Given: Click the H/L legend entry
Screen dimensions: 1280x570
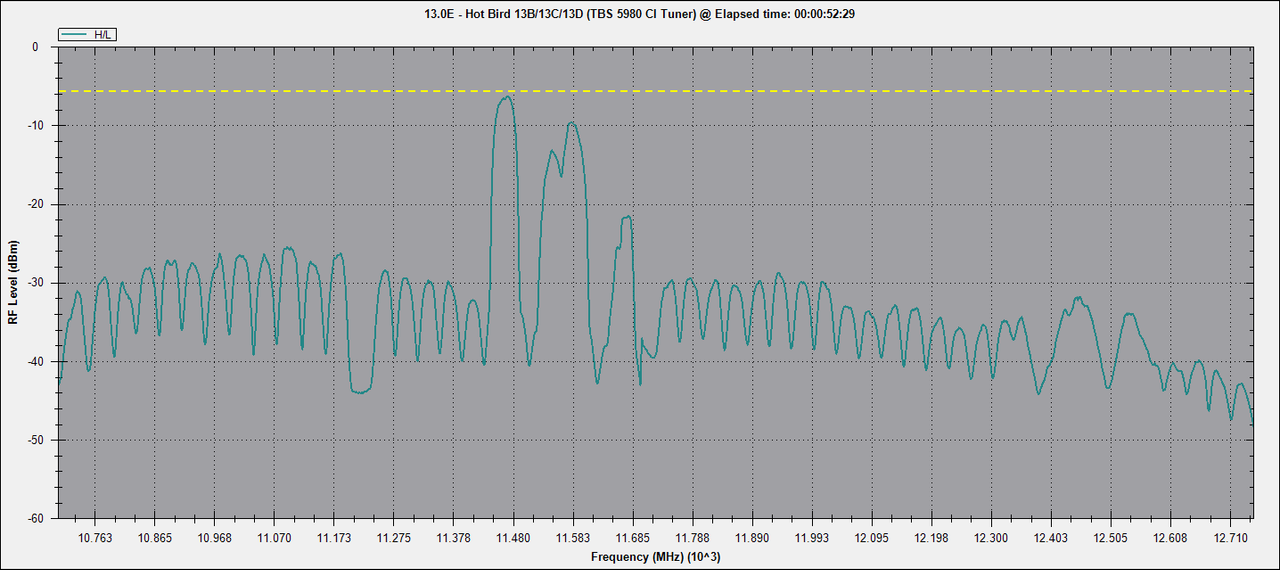Looking at the screenshot, I should point(89,34).
